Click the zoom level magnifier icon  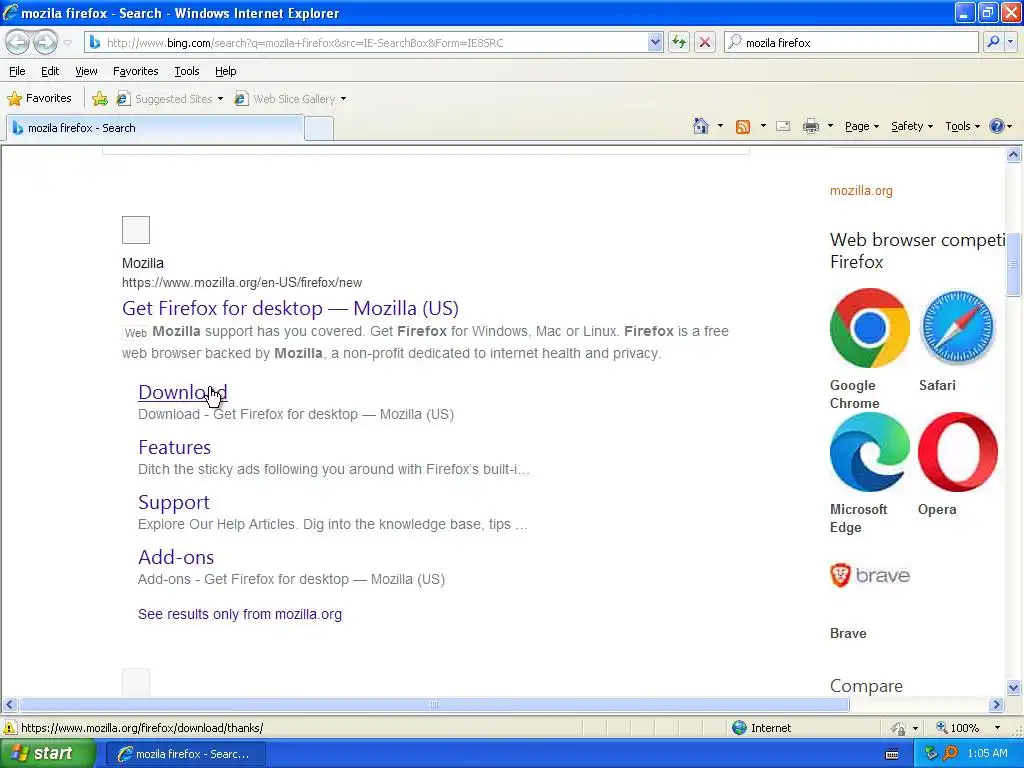point(942,728)
